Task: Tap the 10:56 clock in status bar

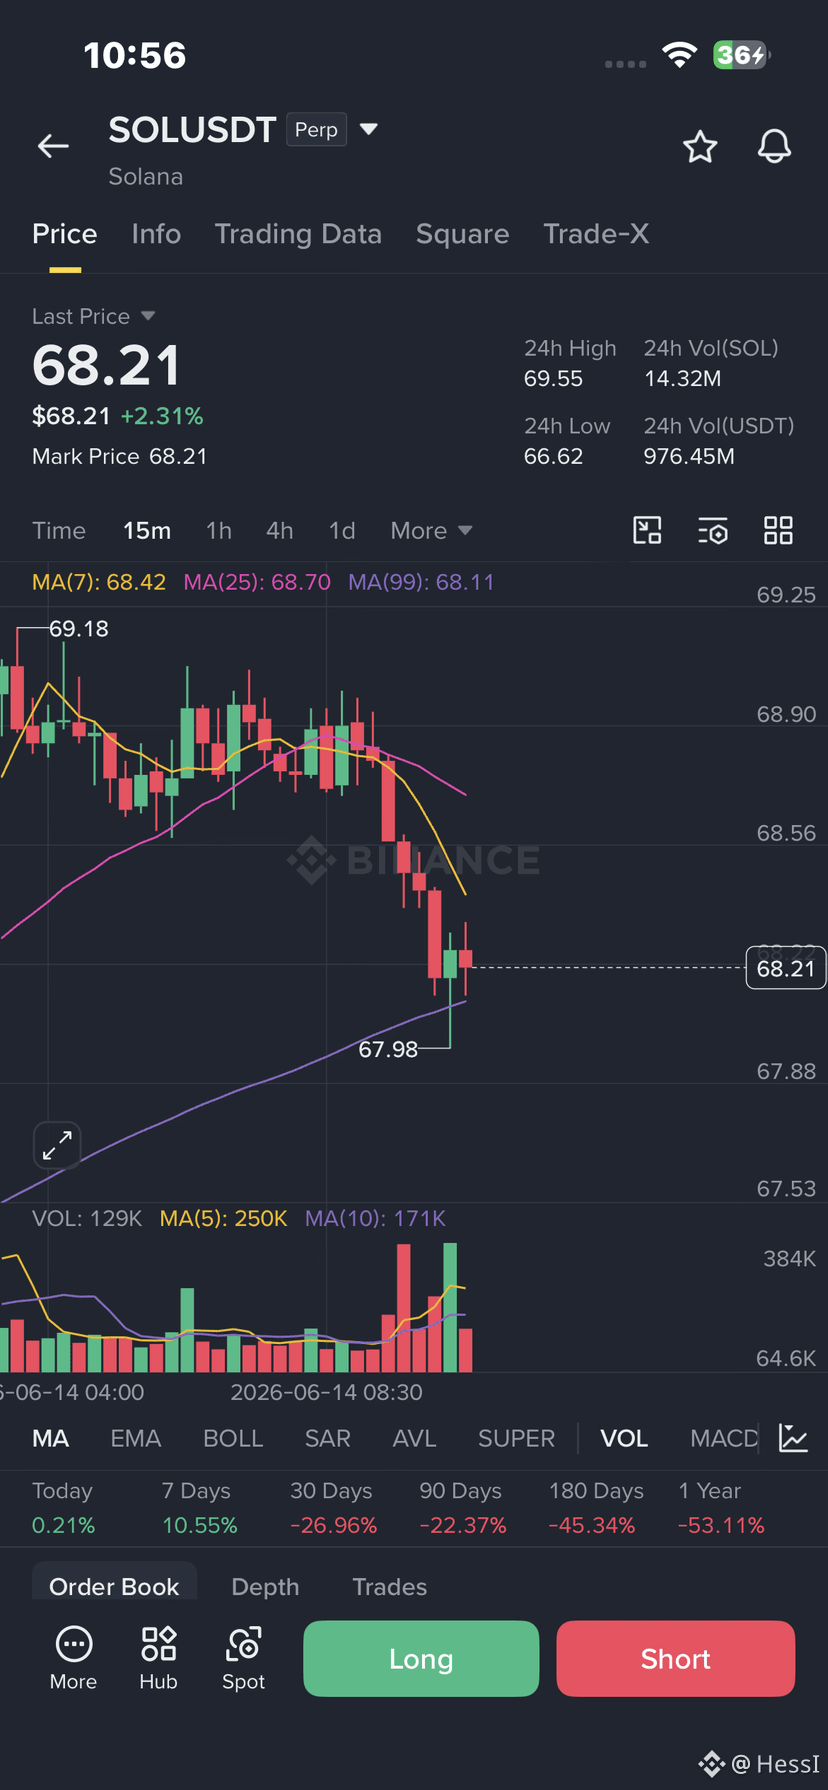Action: (x=135, y=55)
